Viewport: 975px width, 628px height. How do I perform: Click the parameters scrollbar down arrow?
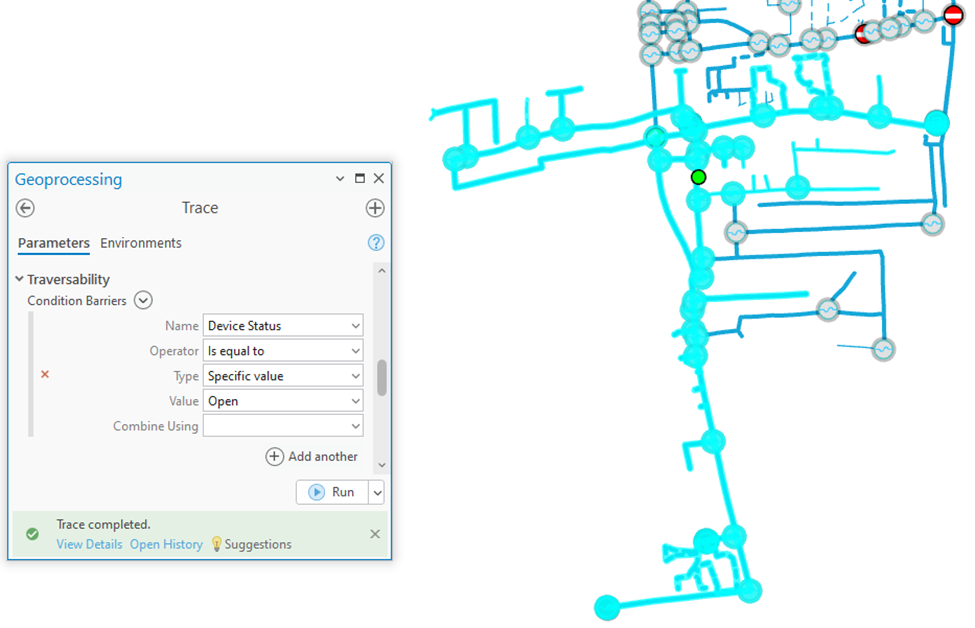click(x=382, y=465)
